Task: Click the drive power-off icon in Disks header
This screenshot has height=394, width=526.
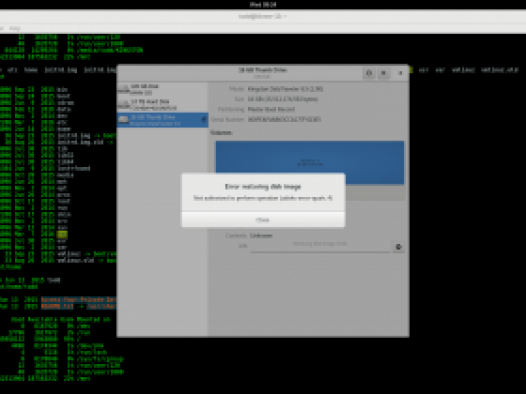Action: pos(369,73)
